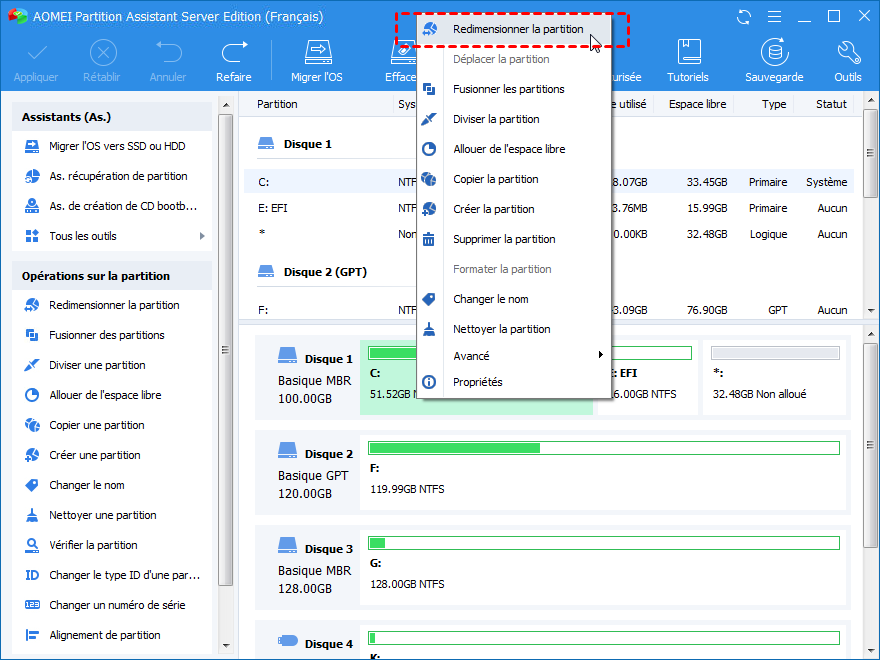Select Disque 4 disk label
This screenshot has width=880, height=660.
click(315, 644)
